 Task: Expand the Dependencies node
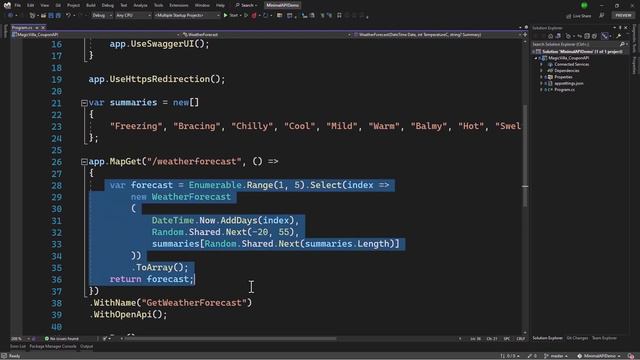pyautogui.click(x=542, y=71)
